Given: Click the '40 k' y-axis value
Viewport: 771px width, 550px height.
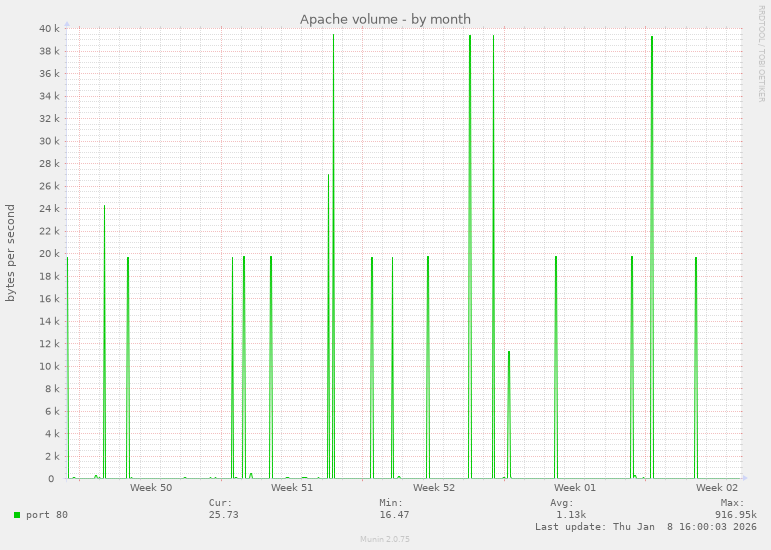Looking at the screenshot, I should coord(49,29).
